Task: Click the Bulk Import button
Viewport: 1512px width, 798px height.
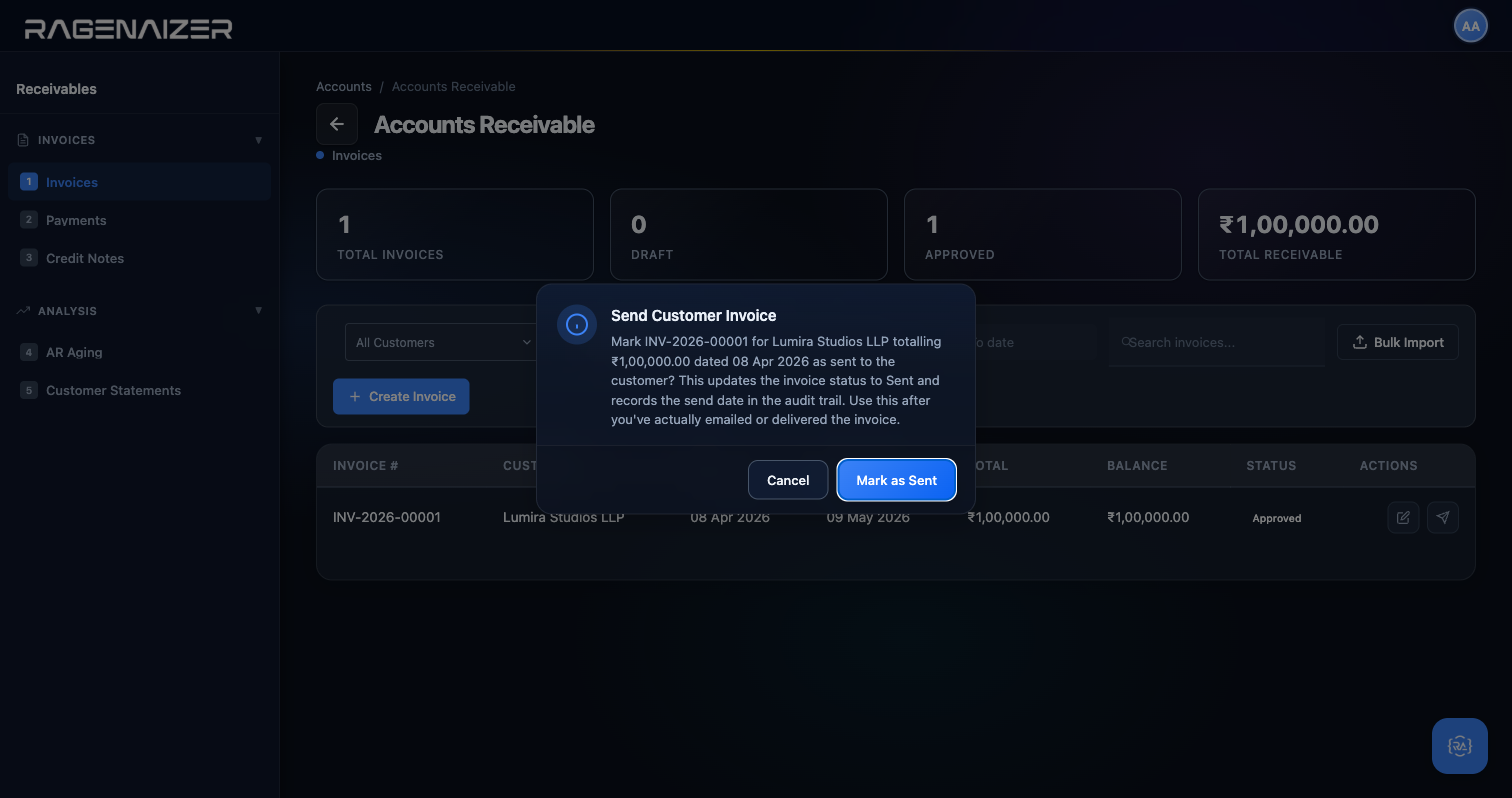Action: (x=1397, y=342)
